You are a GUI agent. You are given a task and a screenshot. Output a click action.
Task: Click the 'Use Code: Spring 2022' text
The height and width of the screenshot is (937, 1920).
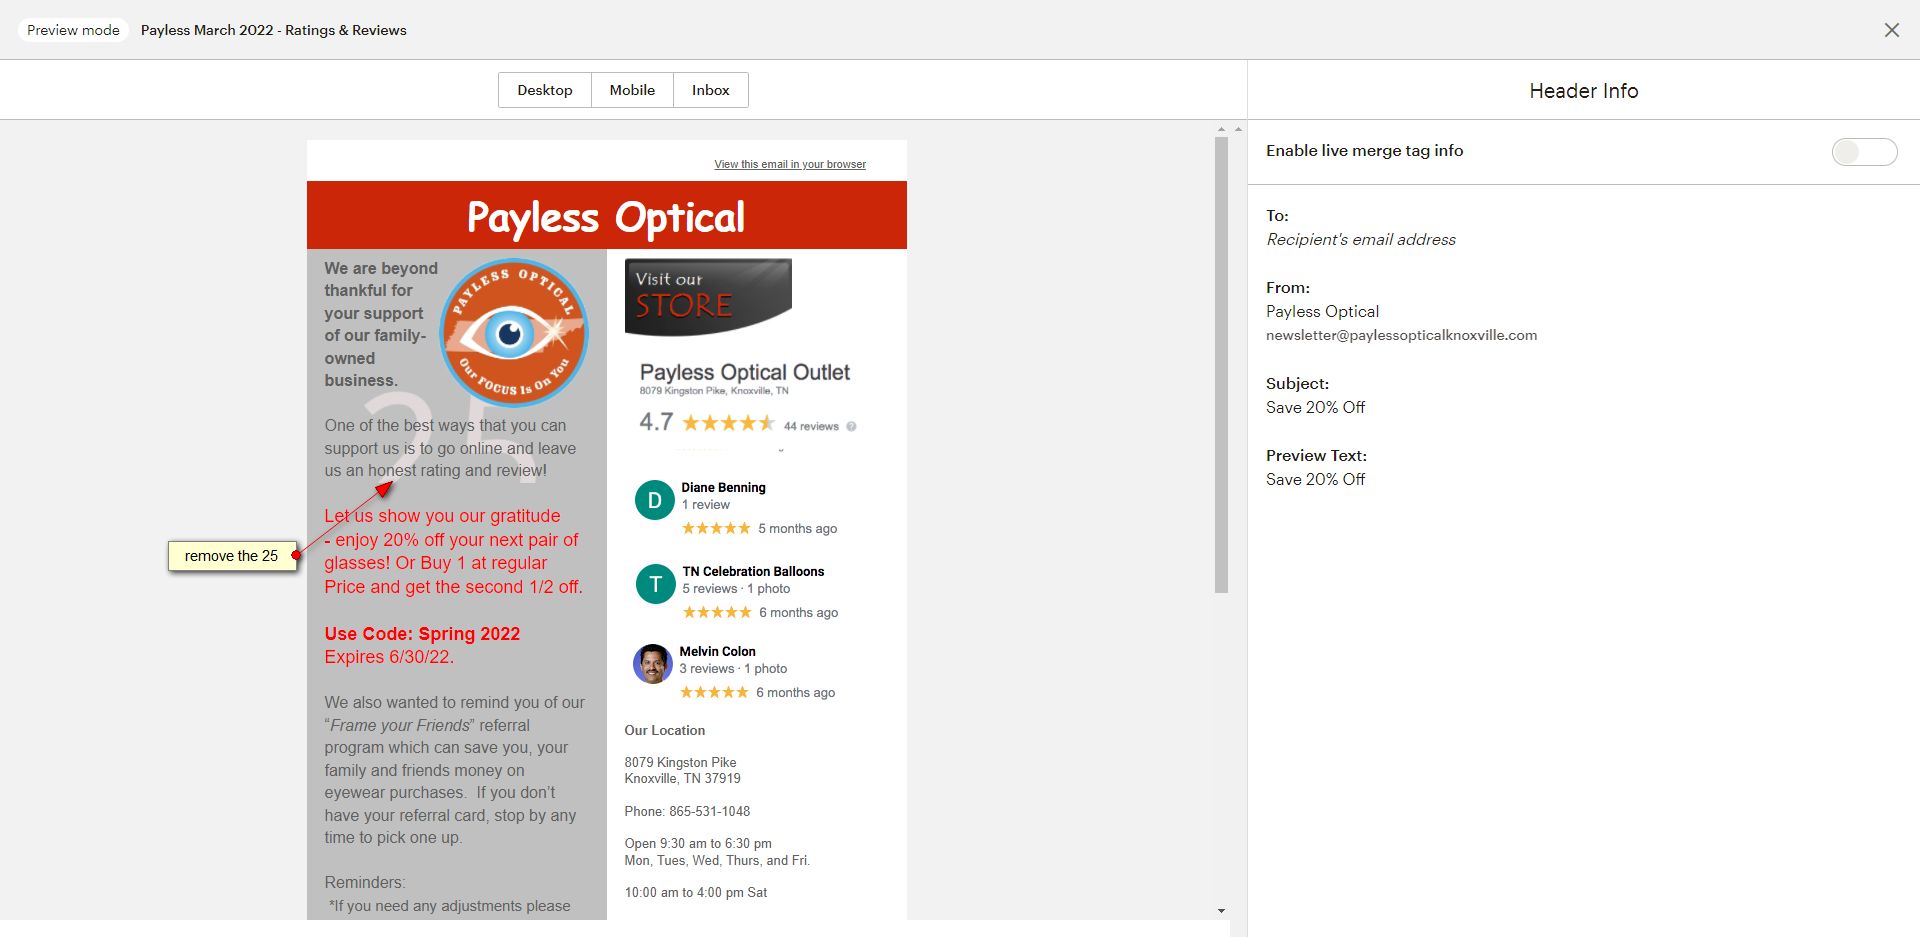[x=422, y=634]
